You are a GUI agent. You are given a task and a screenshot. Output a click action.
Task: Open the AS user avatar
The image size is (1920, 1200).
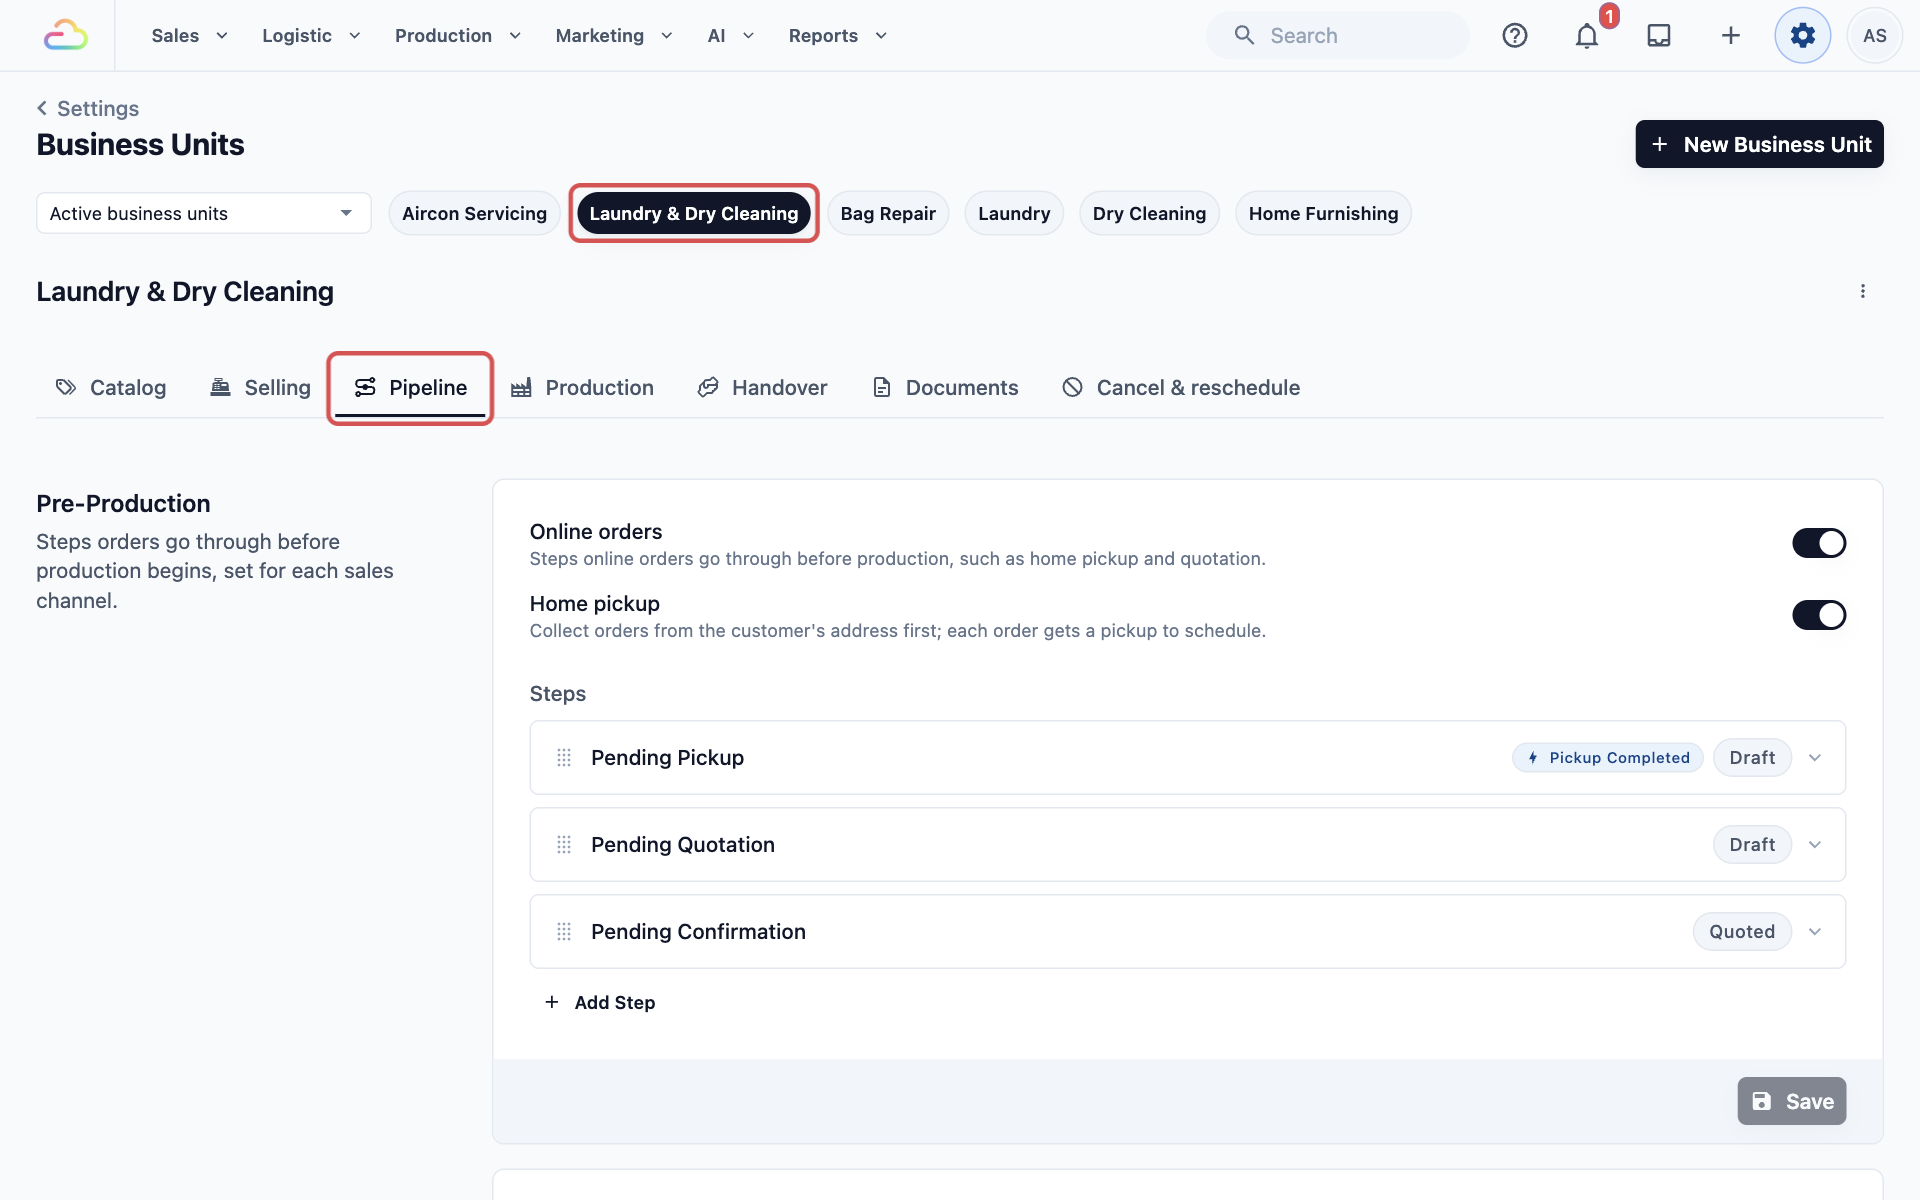[1875, 35]
